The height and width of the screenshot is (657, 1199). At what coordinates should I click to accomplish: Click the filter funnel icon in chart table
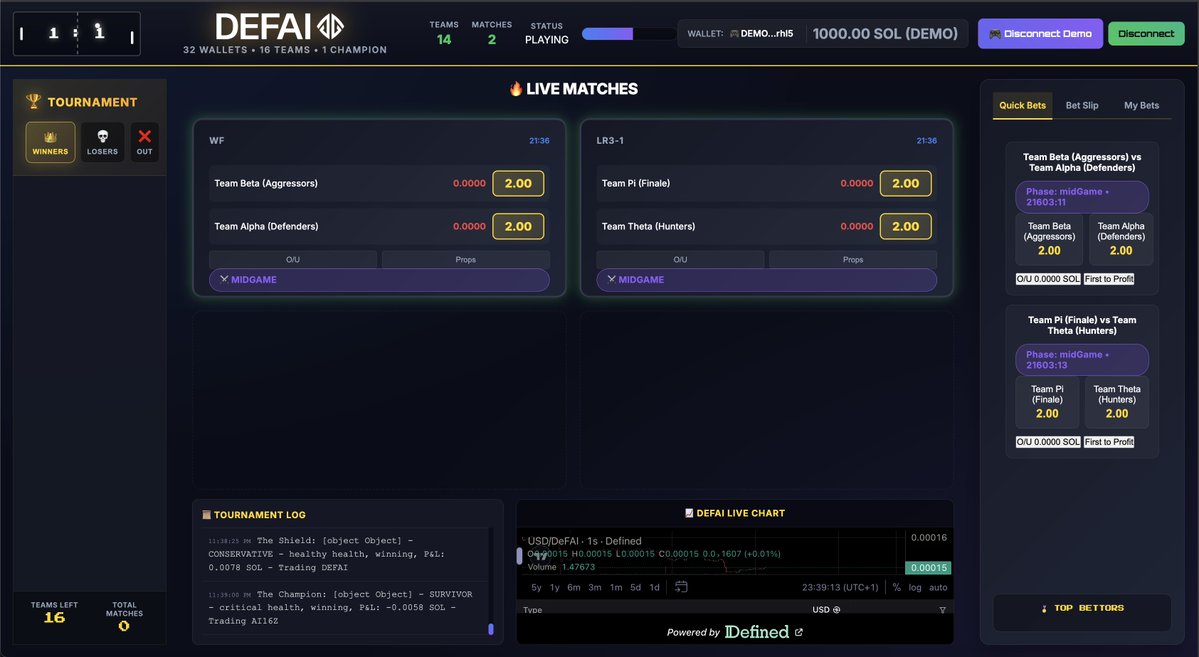click(x=943, y=610)
